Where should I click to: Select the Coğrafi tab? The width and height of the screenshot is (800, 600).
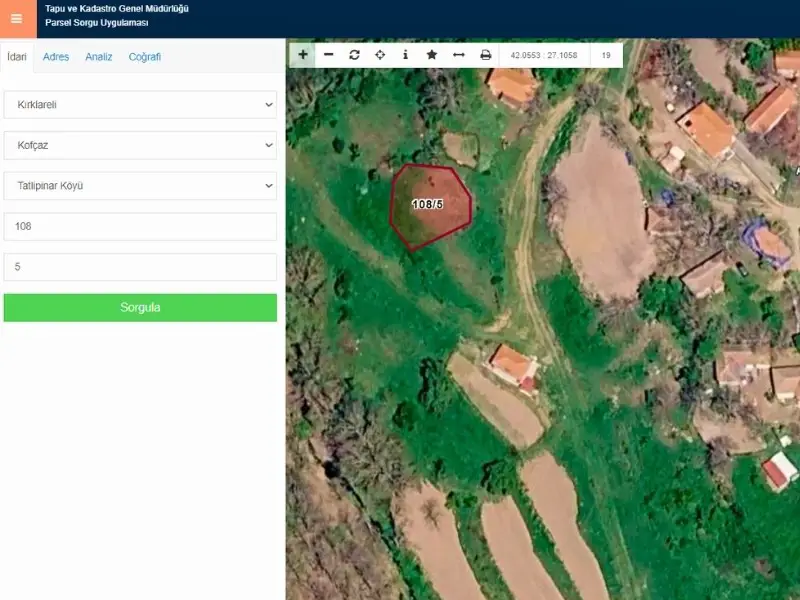pos(144,57)
